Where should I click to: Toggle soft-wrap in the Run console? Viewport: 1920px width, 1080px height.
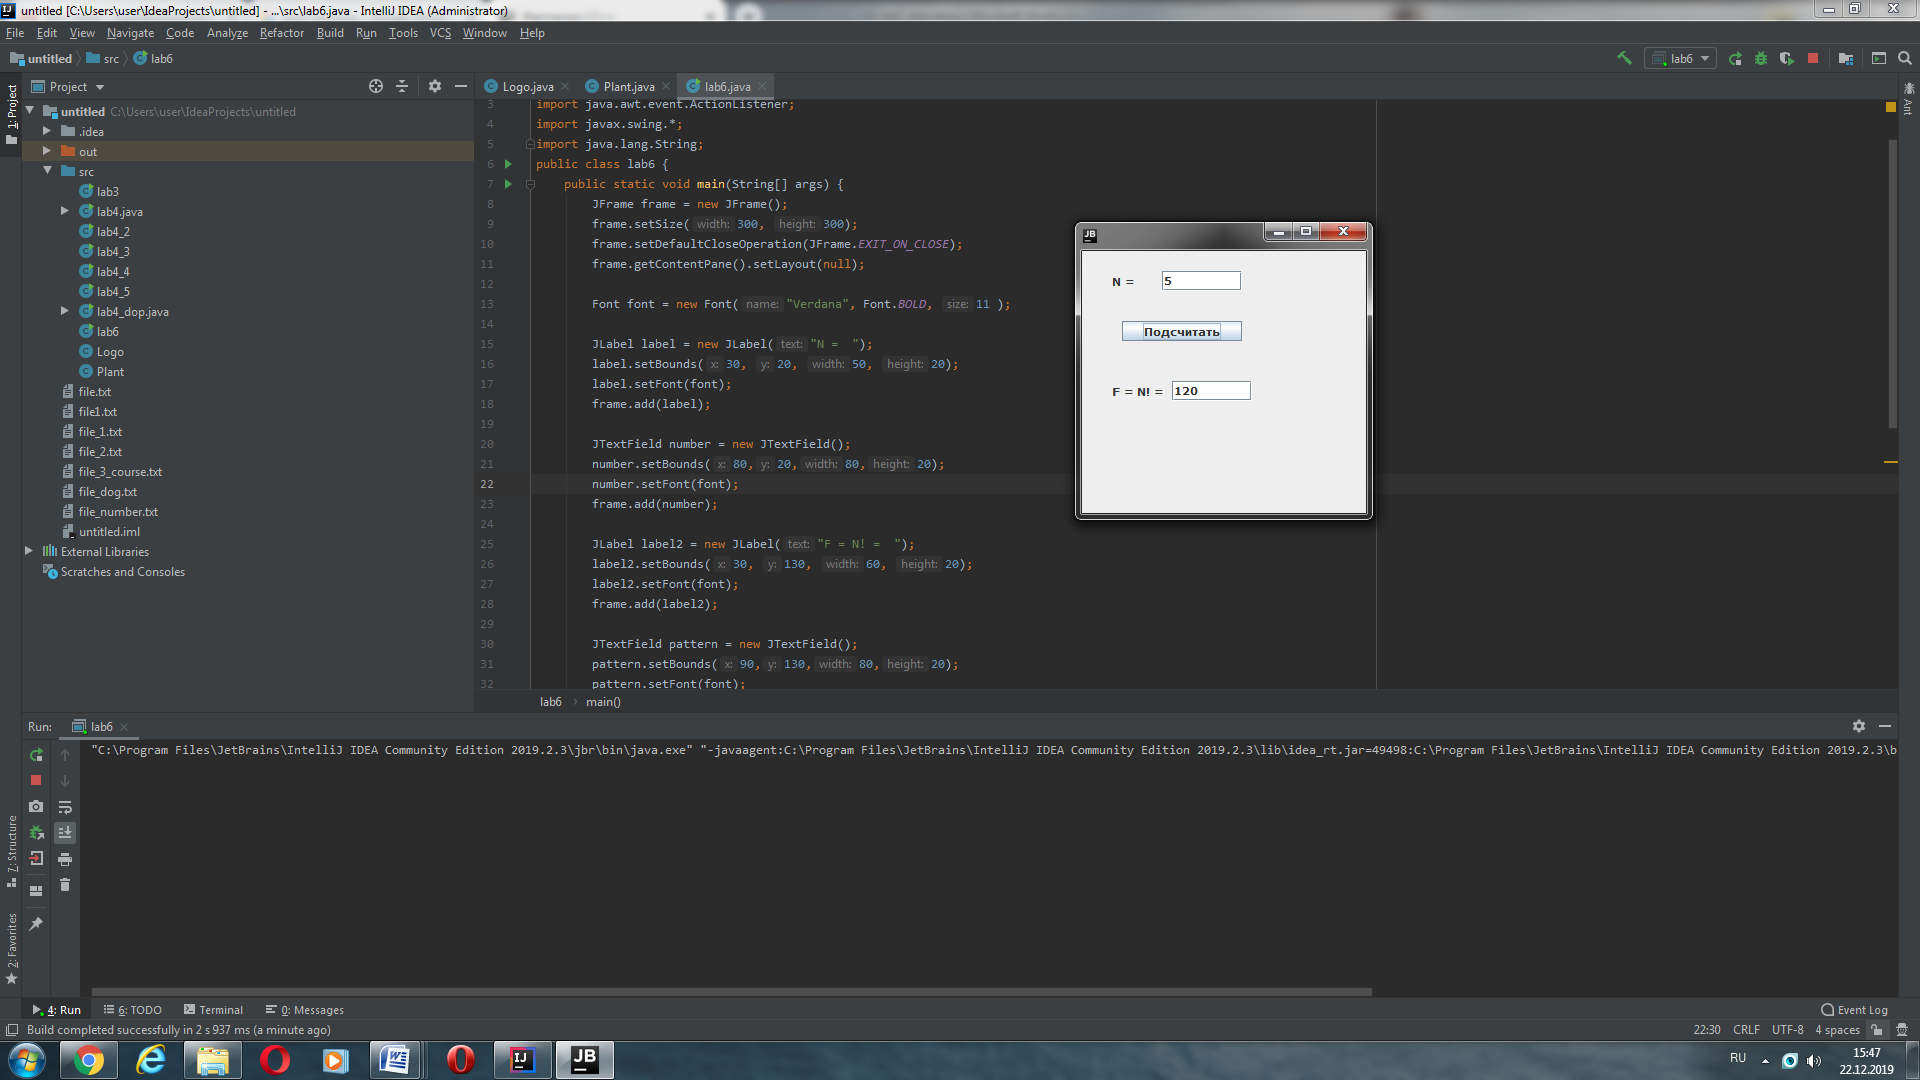pyautogui.click(x=65, y=807)
